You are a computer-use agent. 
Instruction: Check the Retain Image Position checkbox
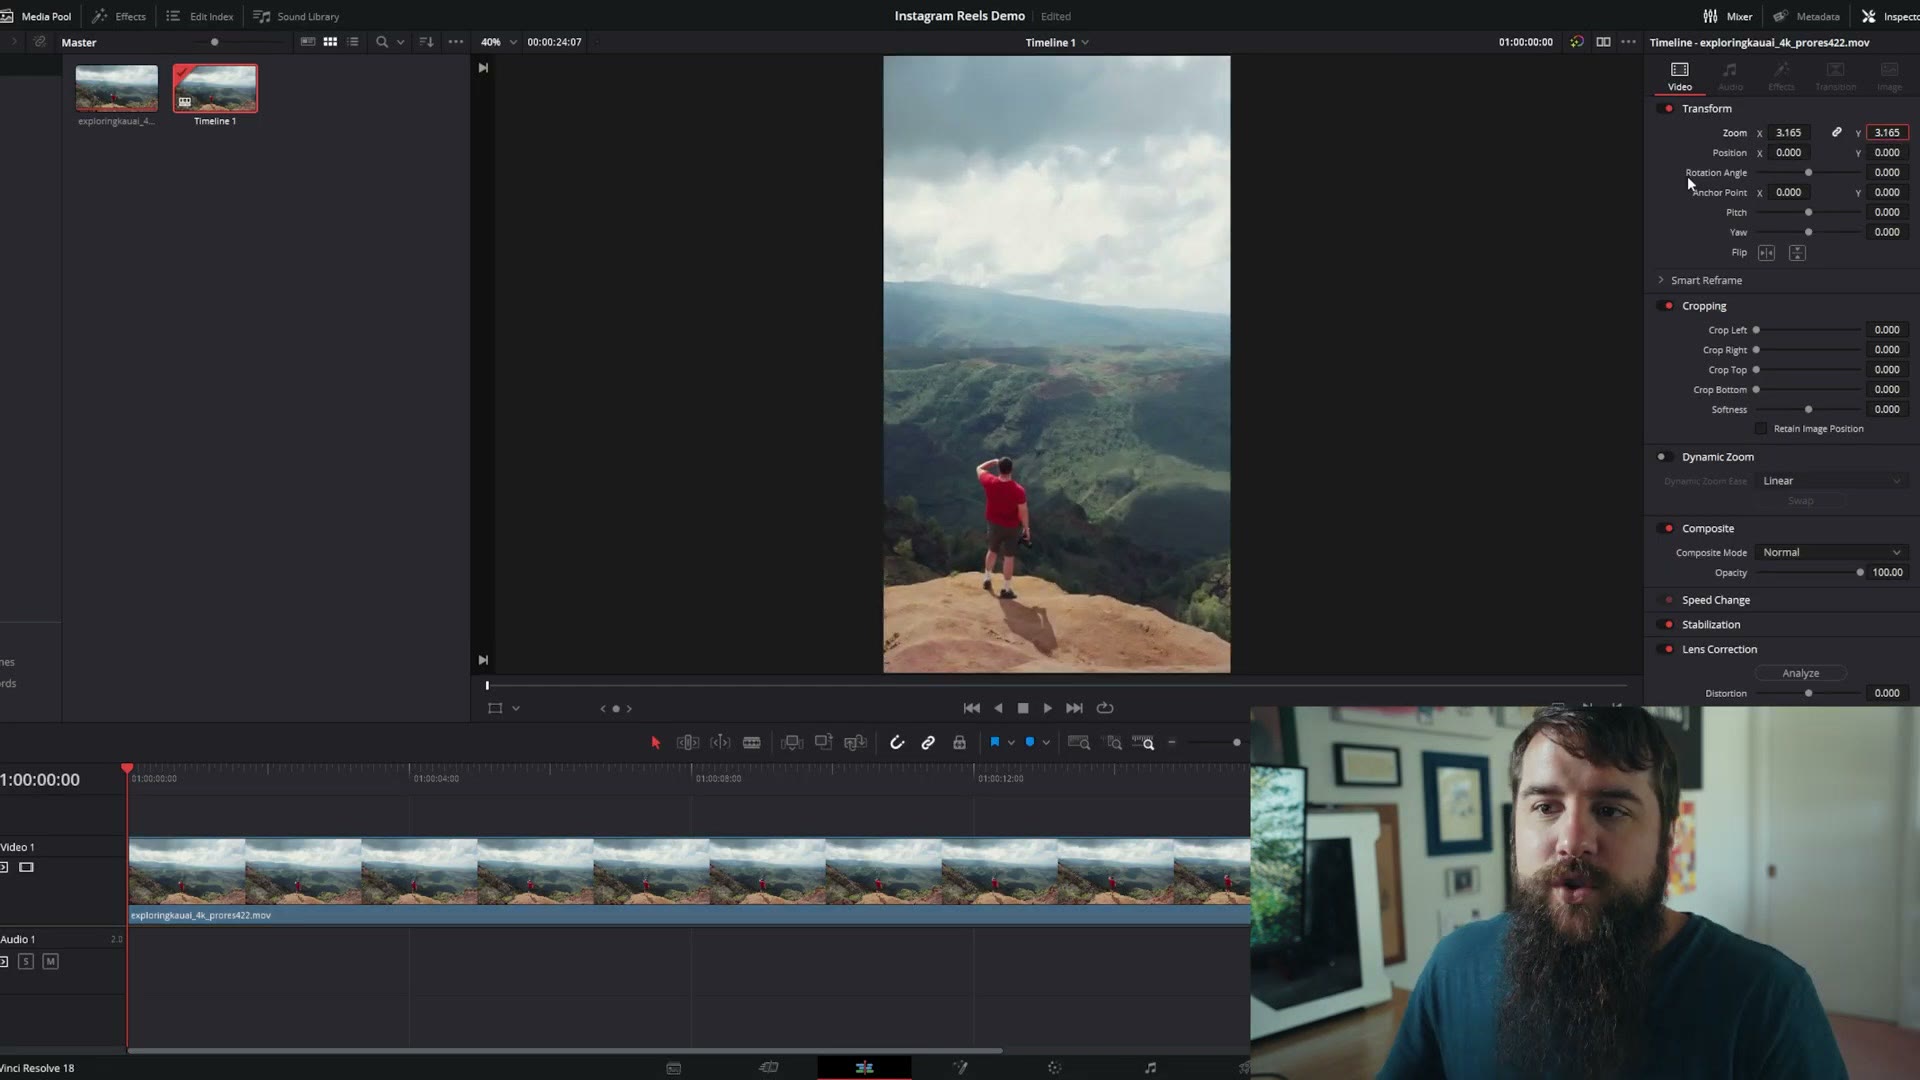1761,429
